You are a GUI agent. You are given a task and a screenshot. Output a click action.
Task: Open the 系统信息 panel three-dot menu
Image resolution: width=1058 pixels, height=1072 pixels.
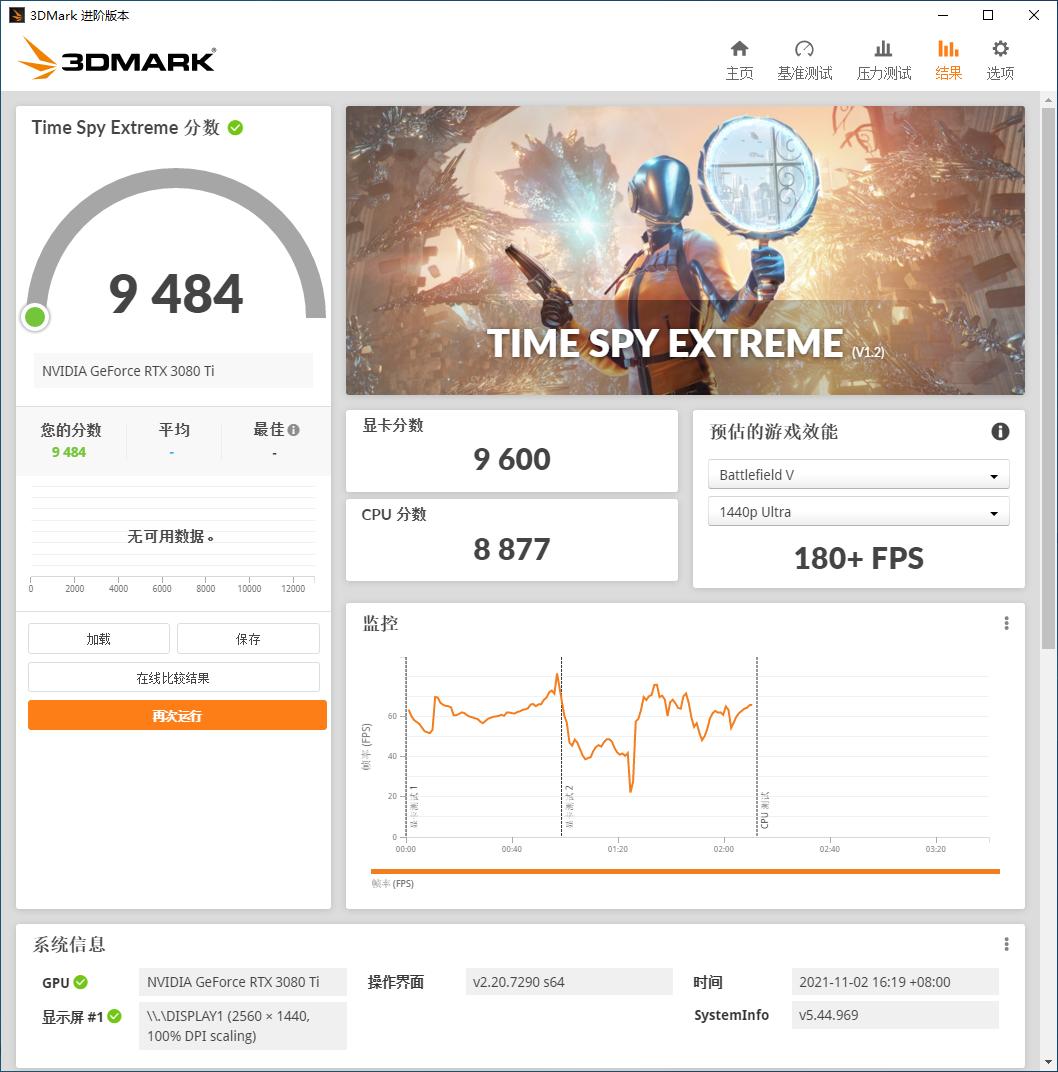tap(1006, 944)
